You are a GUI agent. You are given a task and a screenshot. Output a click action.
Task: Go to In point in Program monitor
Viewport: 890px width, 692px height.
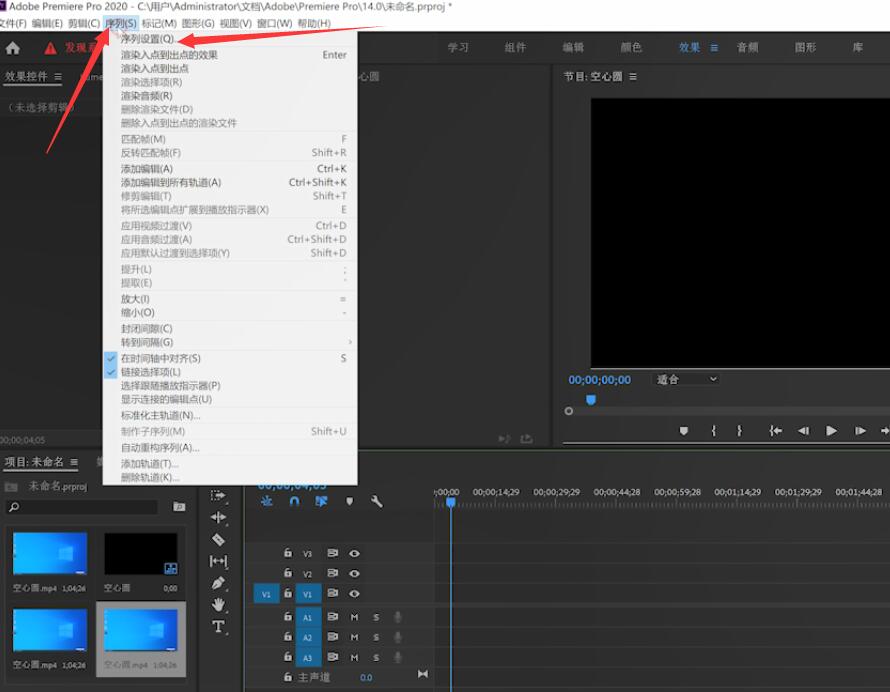775,431
